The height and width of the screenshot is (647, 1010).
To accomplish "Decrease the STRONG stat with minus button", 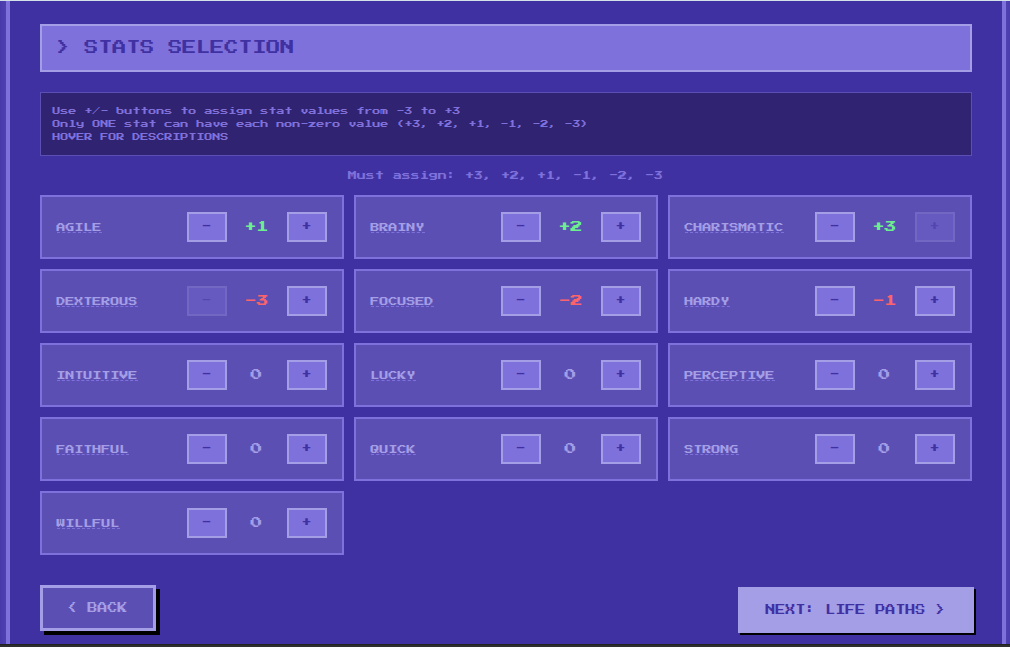I will click(835, 449).
